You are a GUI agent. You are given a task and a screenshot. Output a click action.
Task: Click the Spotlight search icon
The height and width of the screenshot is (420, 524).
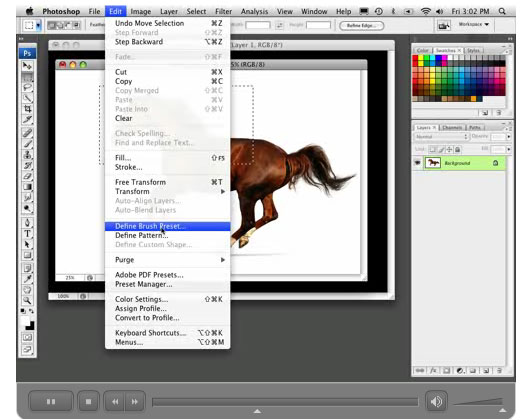click(x=502, y=11)
